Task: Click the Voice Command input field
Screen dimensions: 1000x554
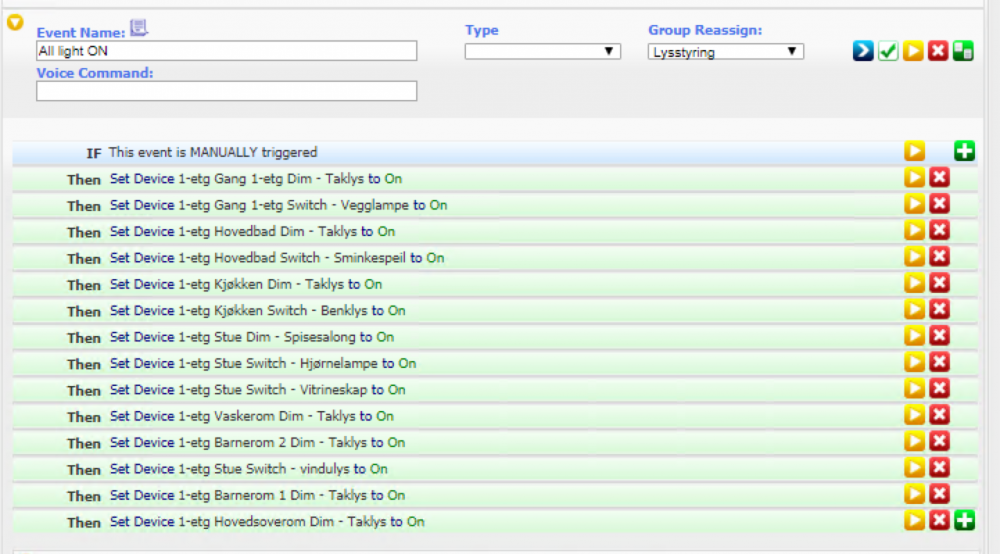Action: tap(226, 91)
